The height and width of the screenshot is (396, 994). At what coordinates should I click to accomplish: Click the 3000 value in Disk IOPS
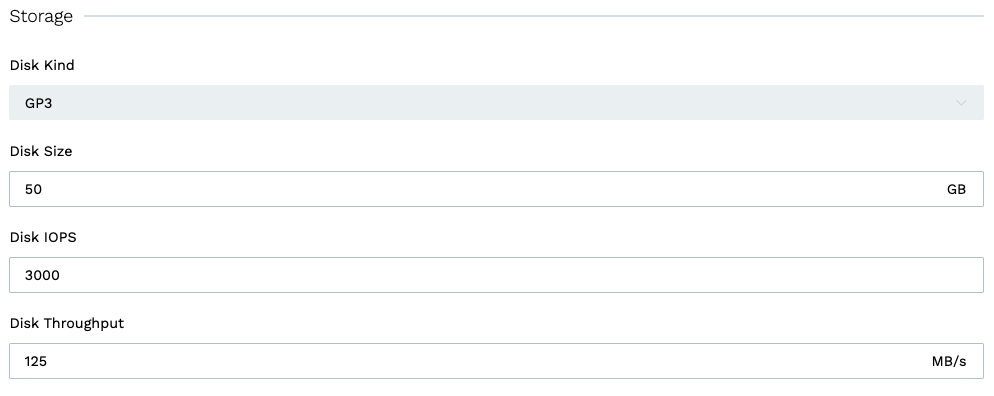pos(42,276)
